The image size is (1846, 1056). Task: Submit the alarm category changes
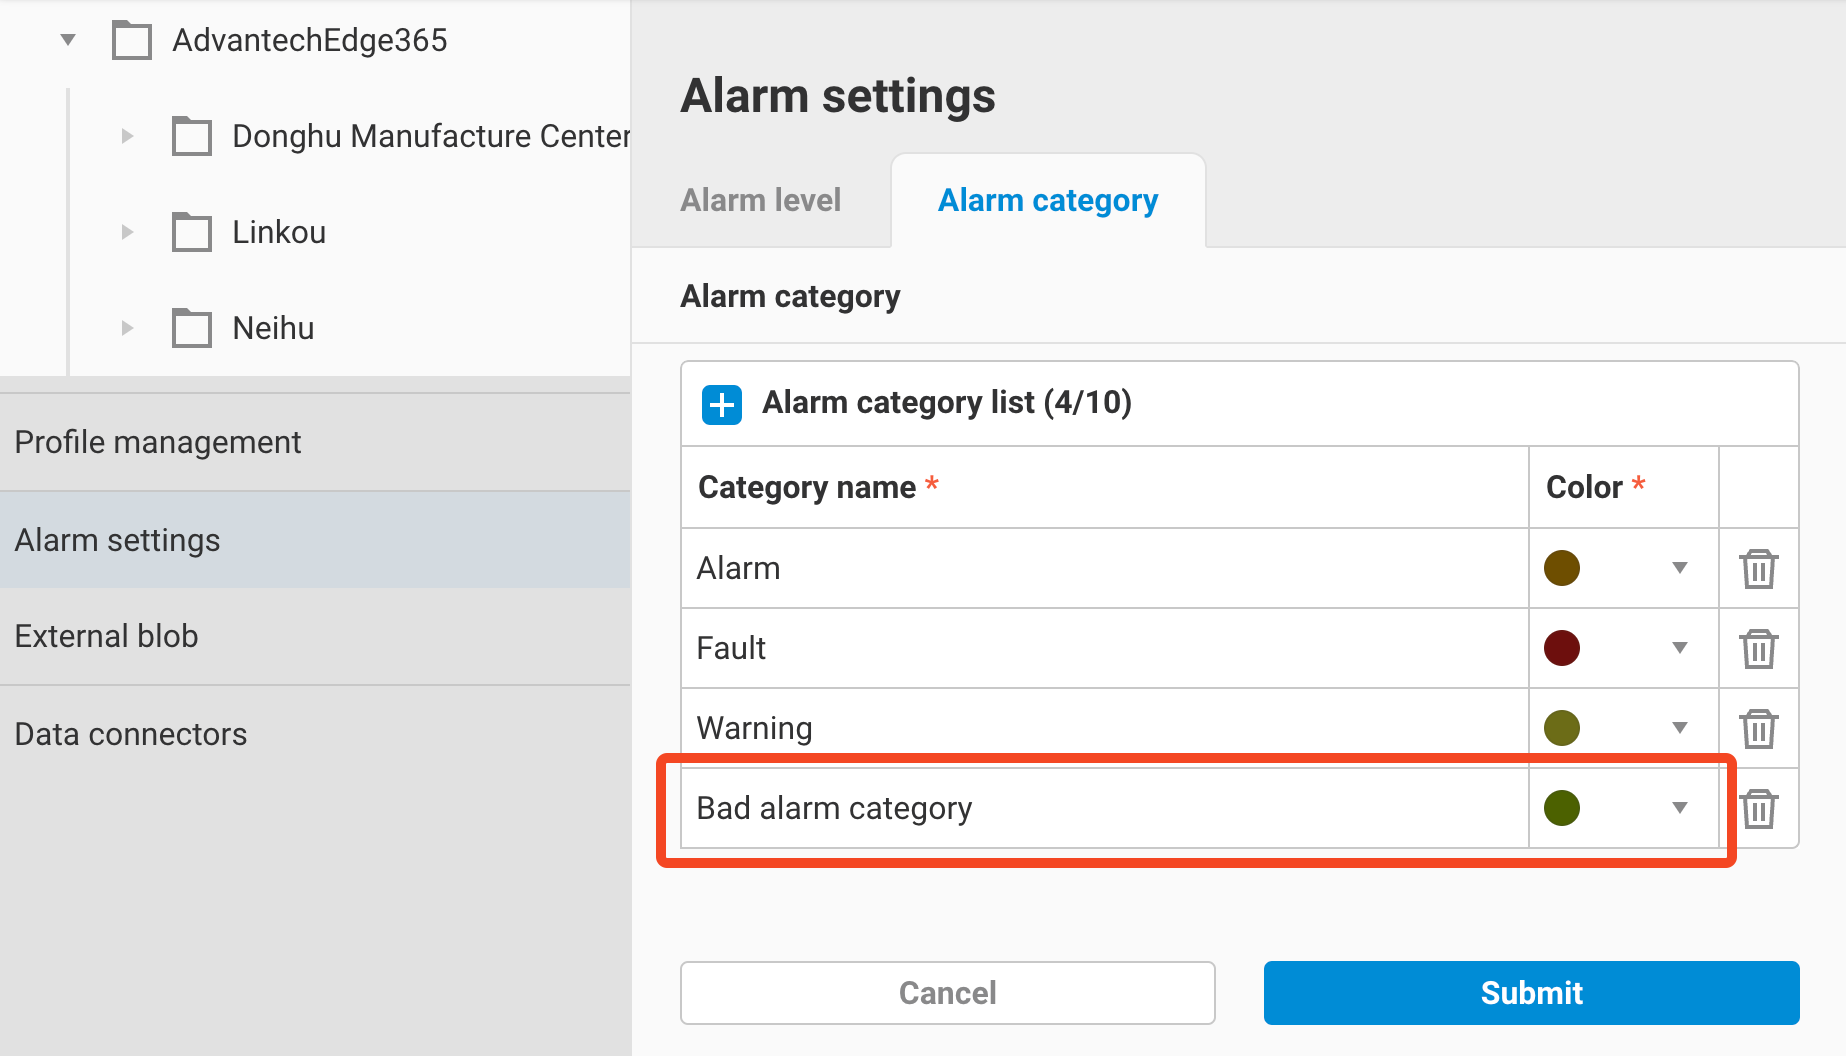point(1530,993)
